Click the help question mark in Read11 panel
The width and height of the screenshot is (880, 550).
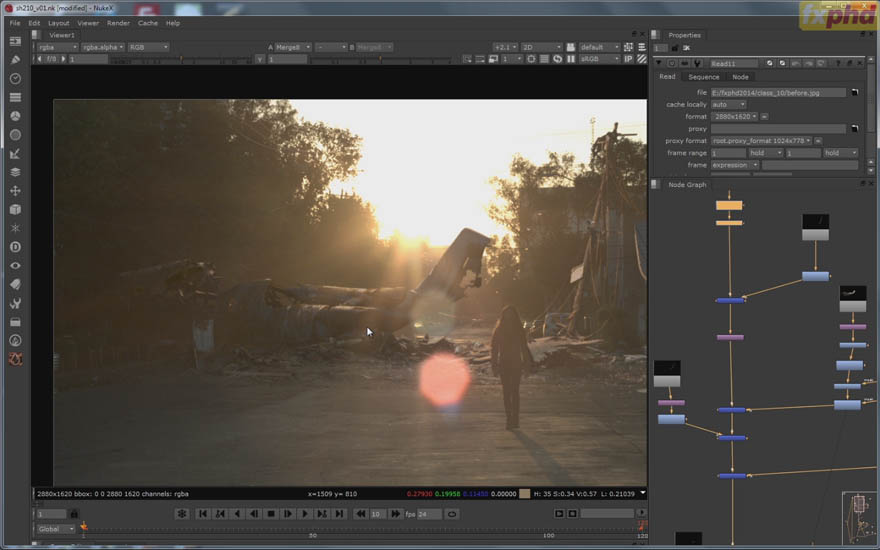838,63
